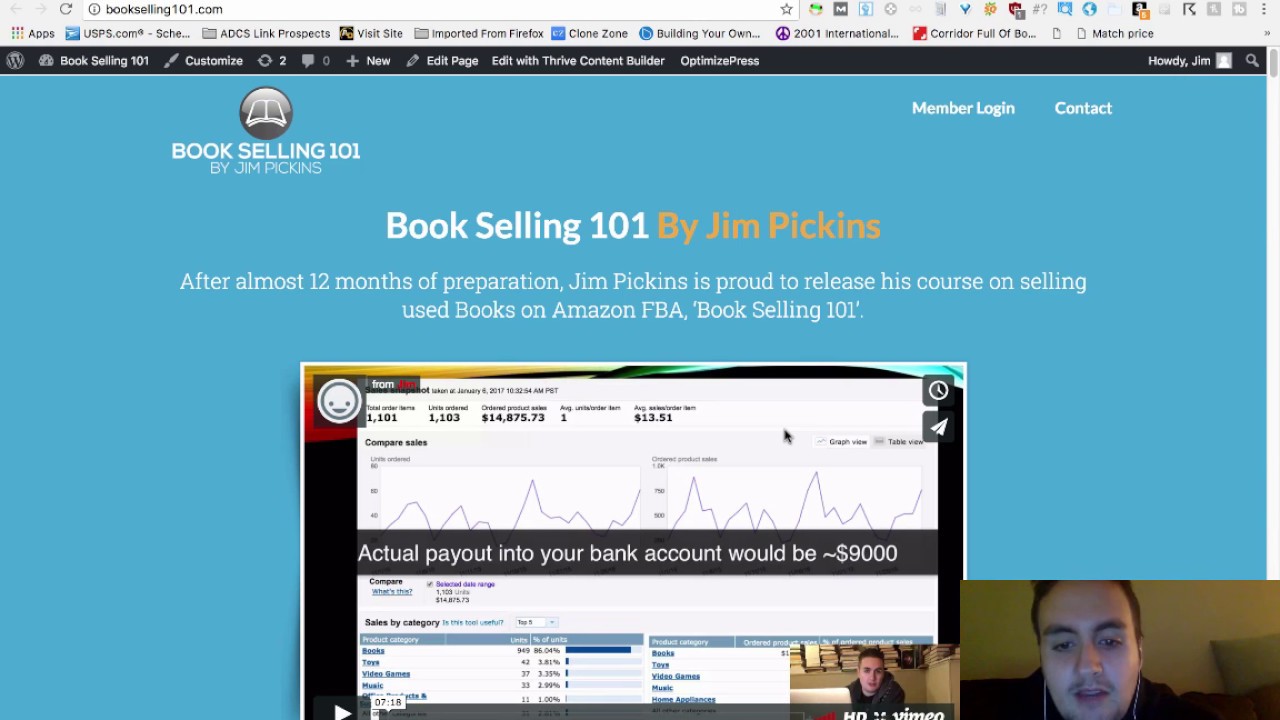Click 'Edit with Thrive Content Builder'
1280x720 pixels.
[578, 61]
